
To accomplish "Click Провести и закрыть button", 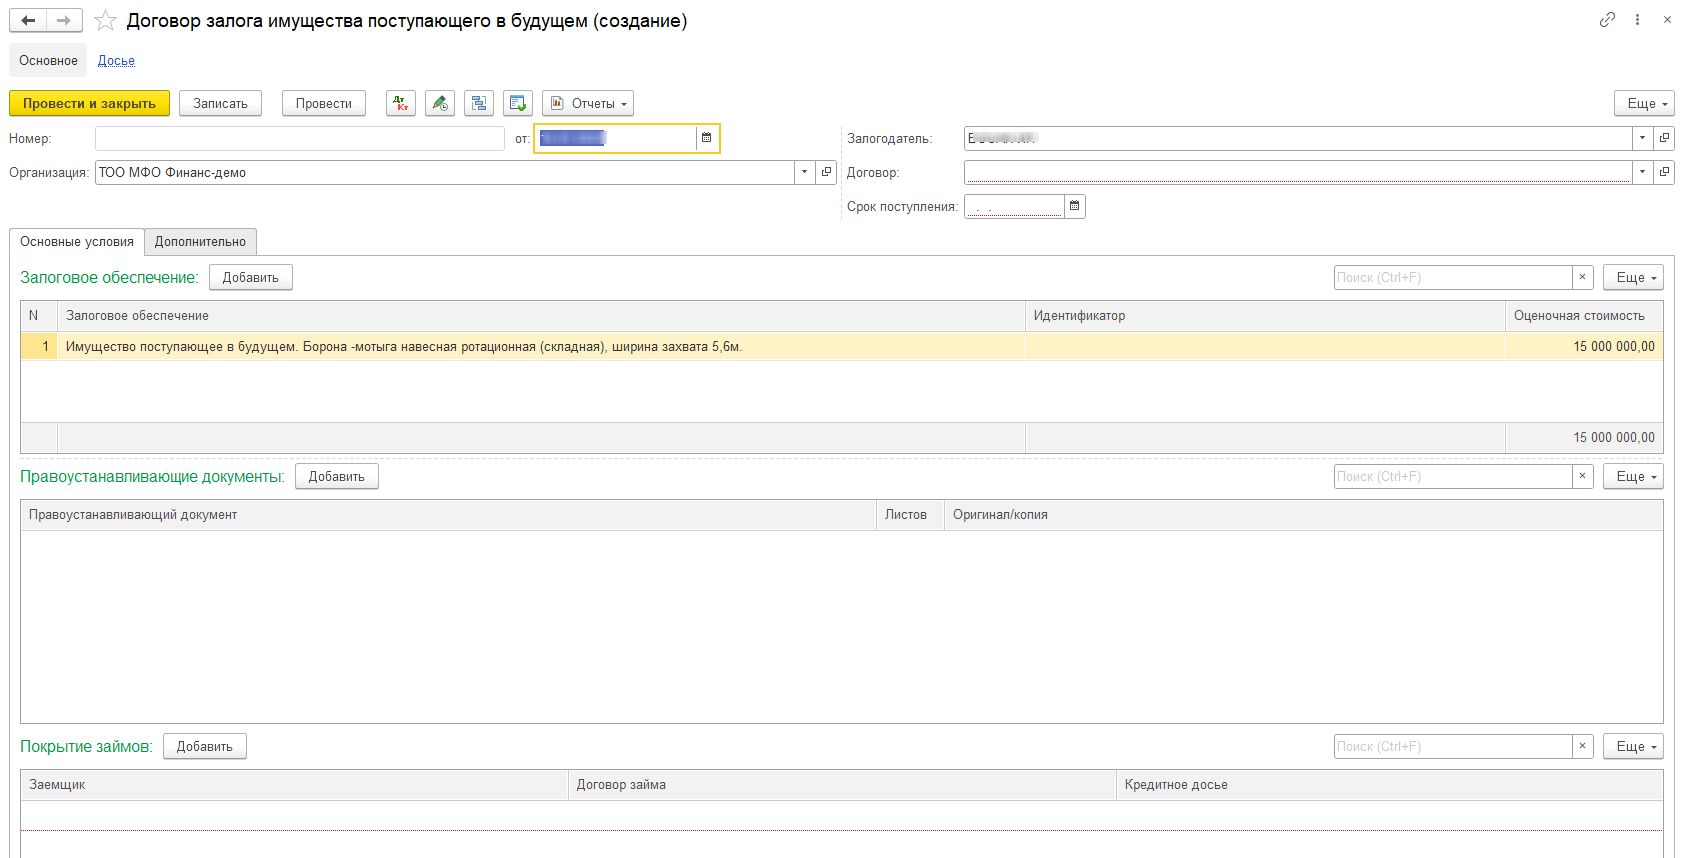I will pos(89,103).
